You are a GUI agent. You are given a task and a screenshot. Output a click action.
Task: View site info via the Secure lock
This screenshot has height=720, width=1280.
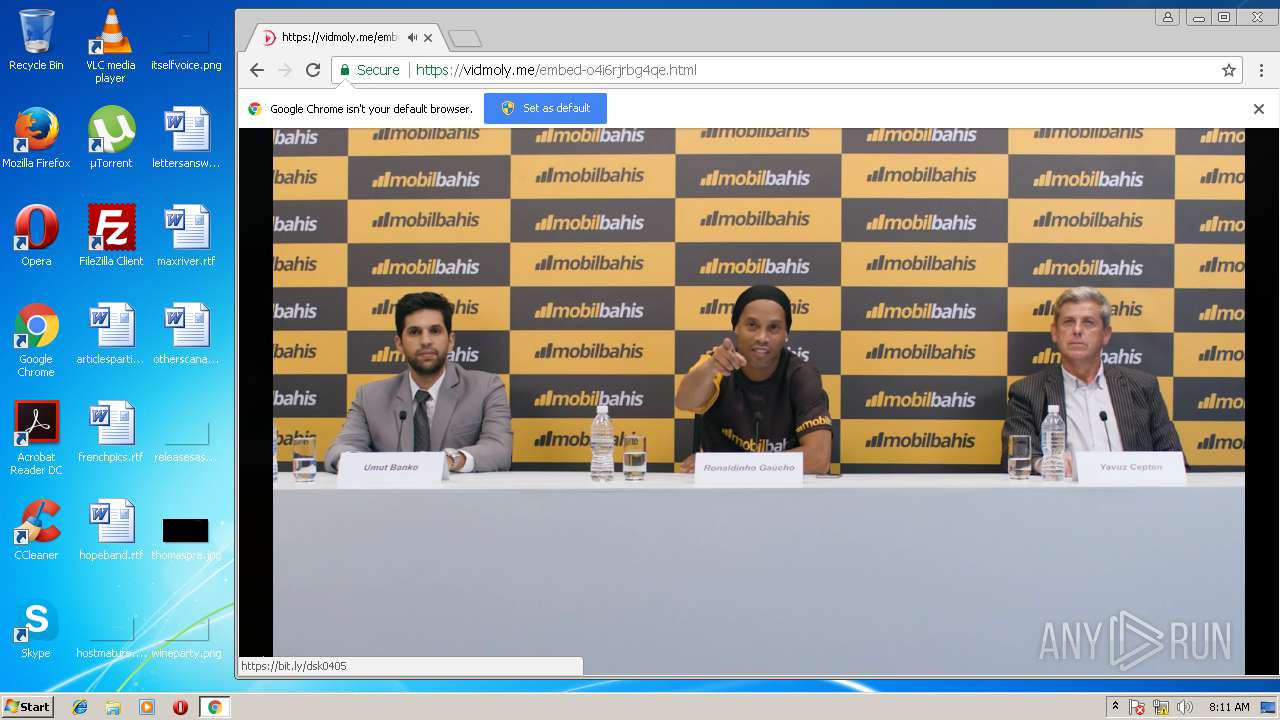click(x=369, y=70)
